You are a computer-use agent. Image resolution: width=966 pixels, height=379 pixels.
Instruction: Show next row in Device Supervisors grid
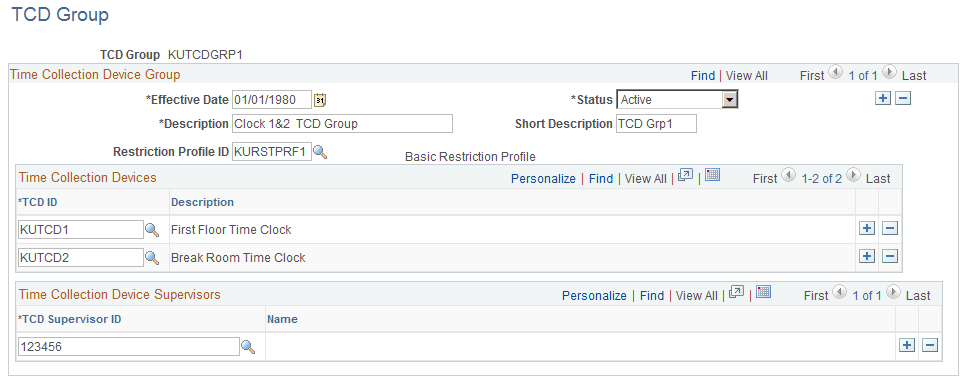(x=893, y=293)
